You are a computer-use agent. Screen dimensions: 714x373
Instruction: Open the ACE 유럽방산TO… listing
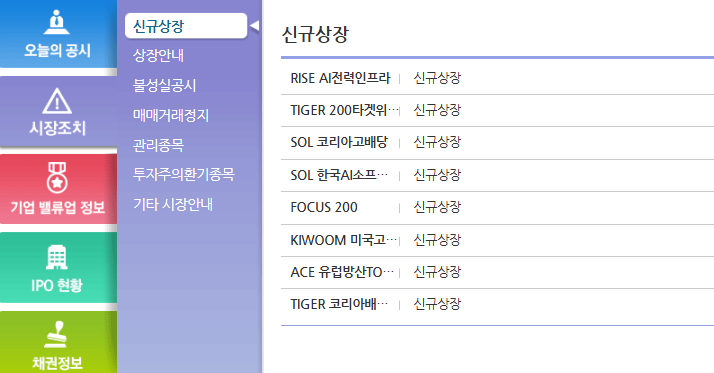[342, 272]
